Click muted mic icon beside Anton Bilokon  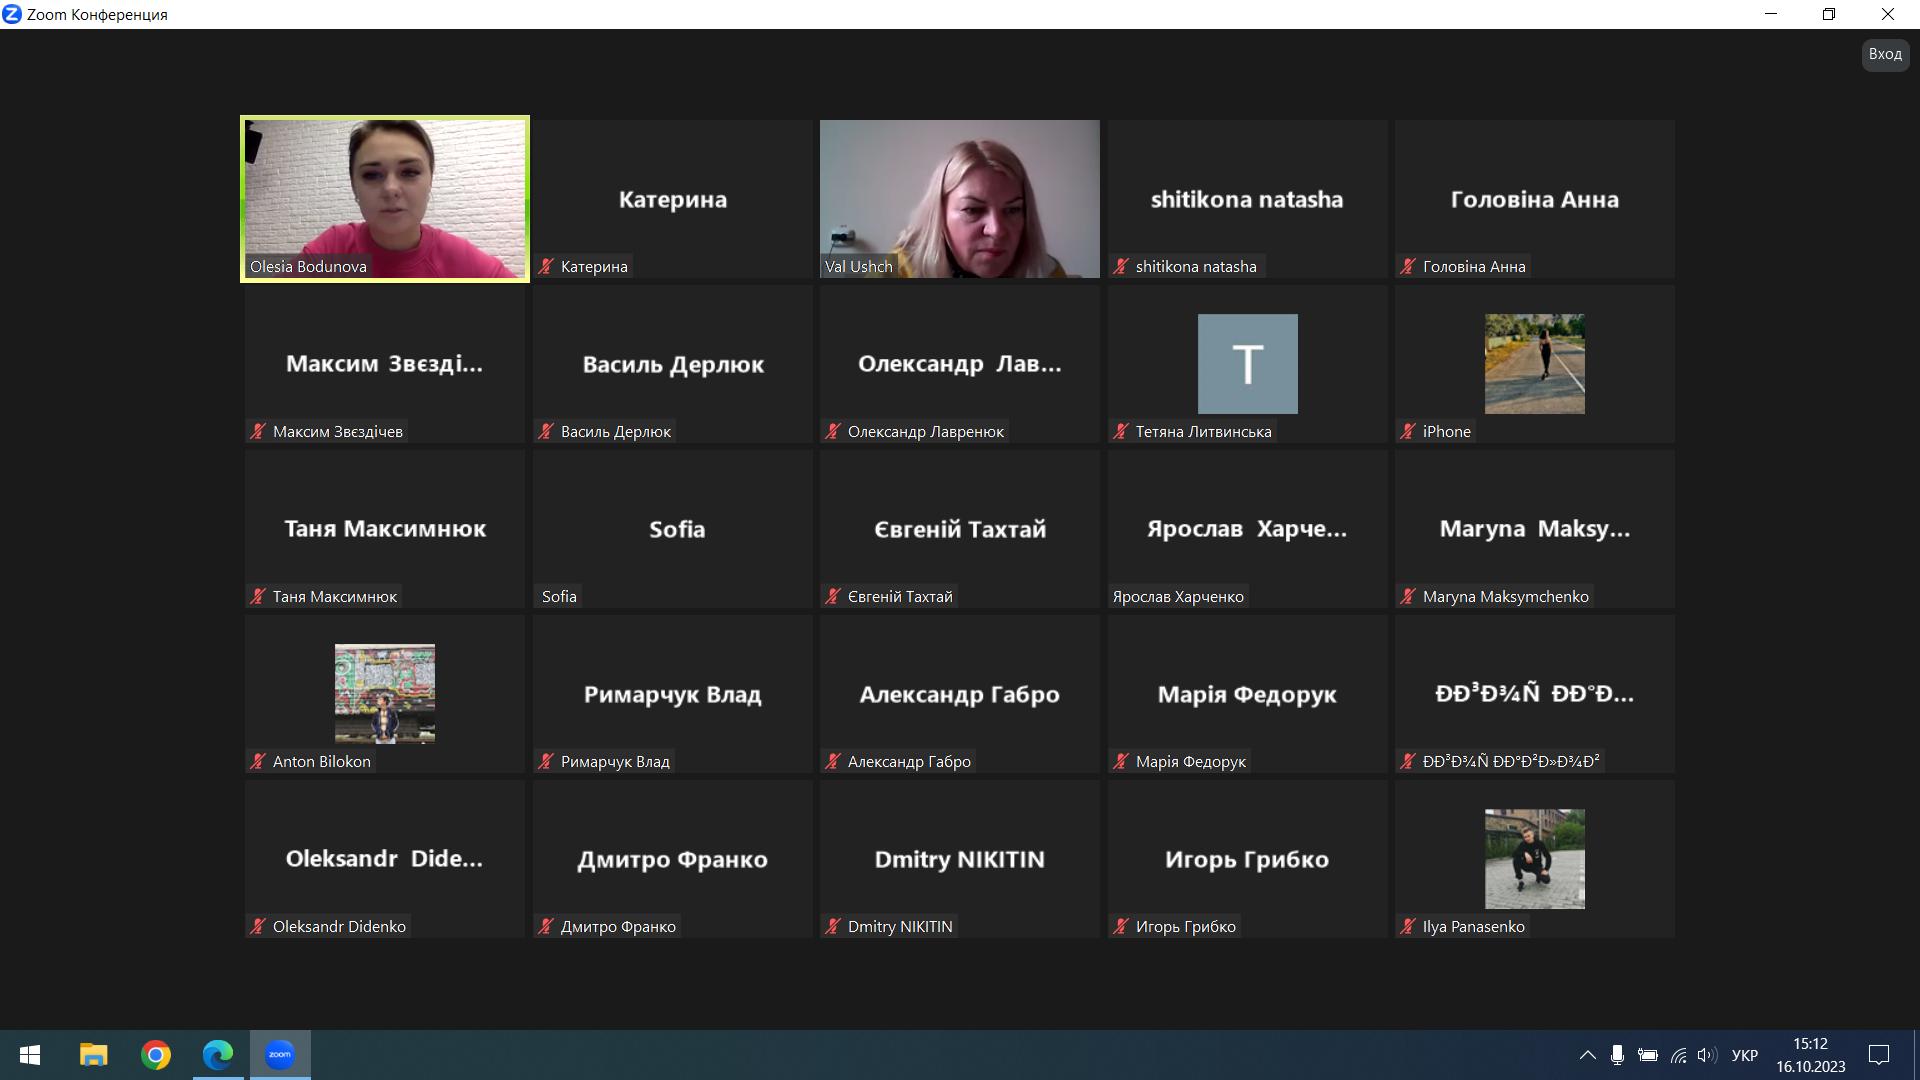[x=258, y=761]
